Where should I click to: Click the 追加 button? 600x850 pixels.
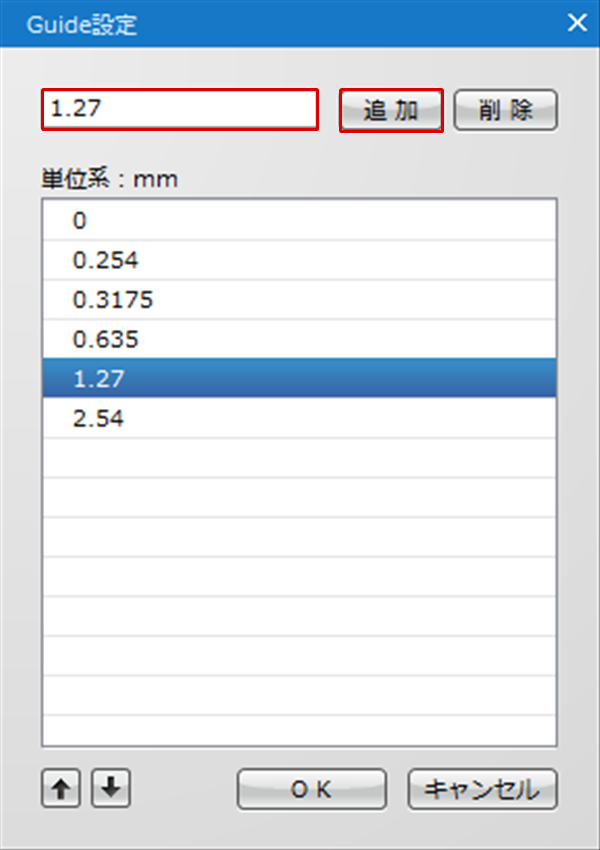(x=391, y=111)
